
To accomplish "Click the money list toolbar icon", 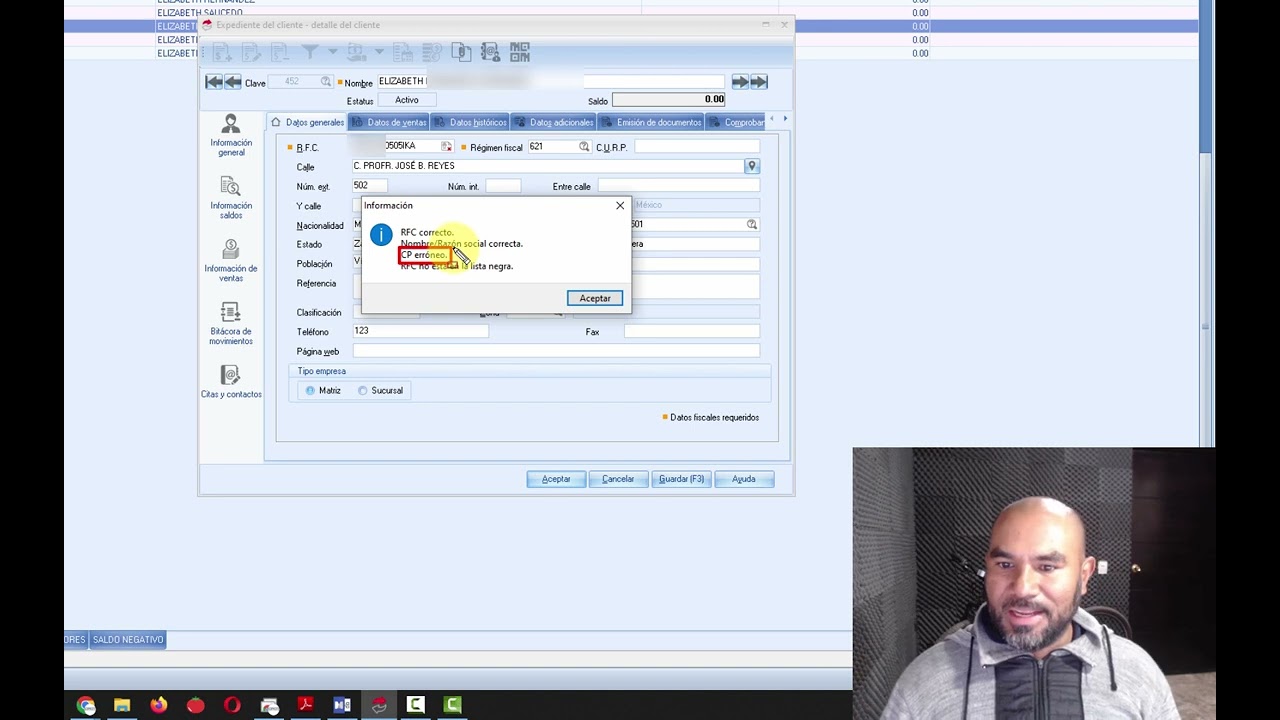I will pos(433,52).
